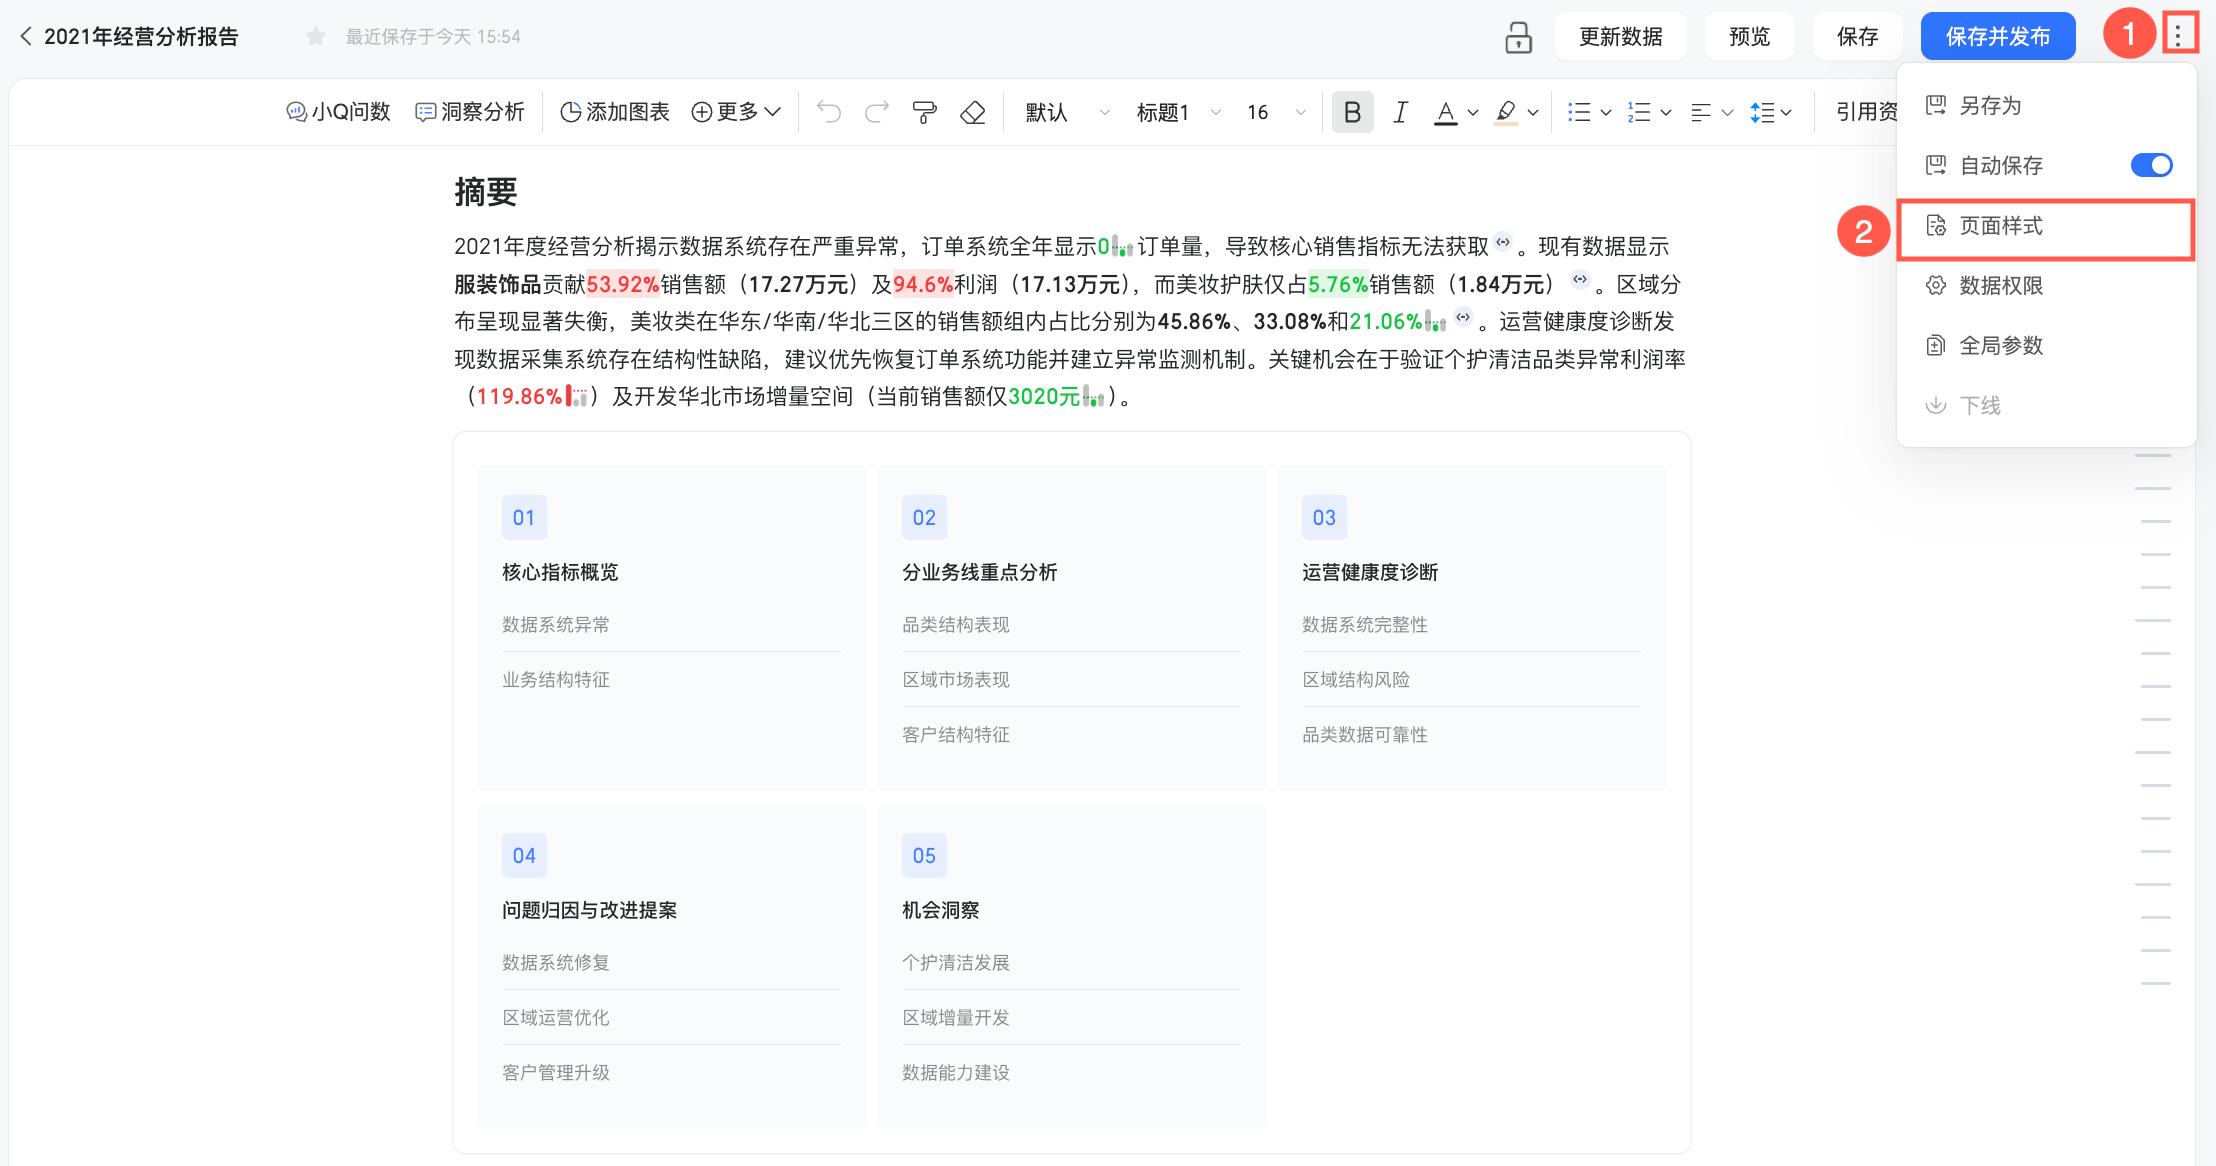Select 页面样式 menu item
This screenshot has height=1166, width=2216.
coord(2001,226)
